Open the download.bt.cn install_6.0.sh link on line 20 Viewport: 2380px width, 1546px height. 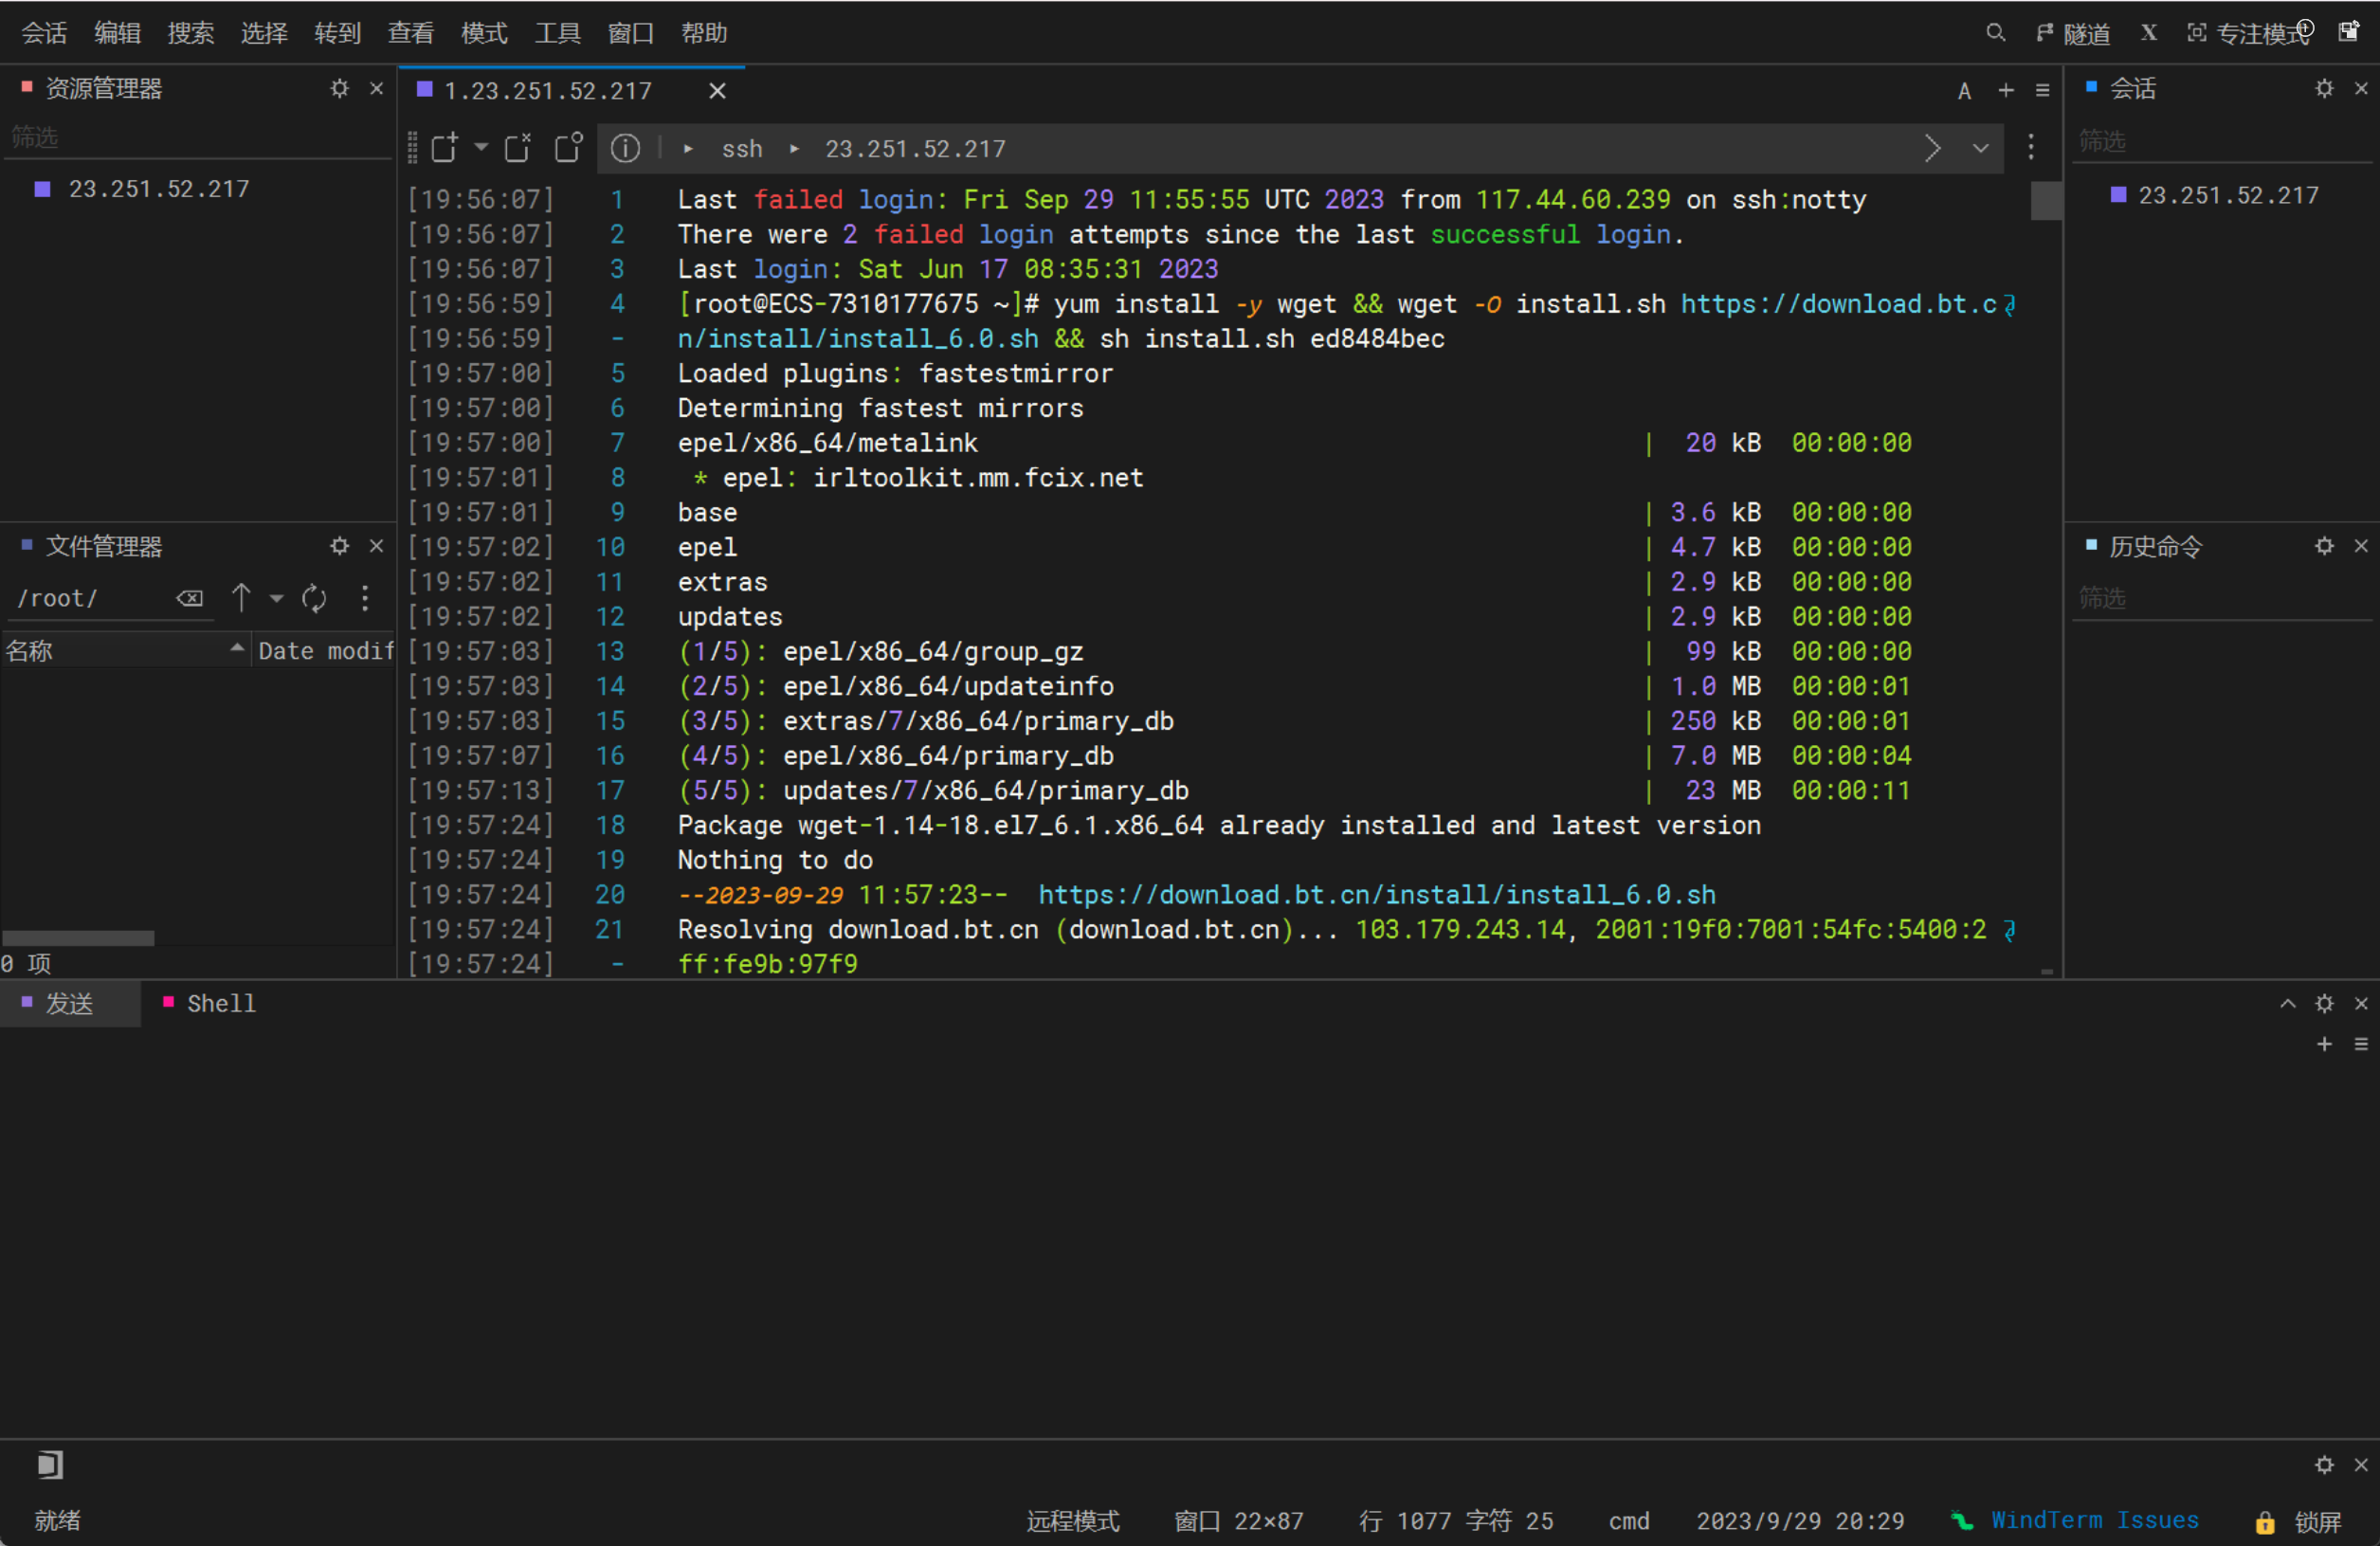[1377, 895]
